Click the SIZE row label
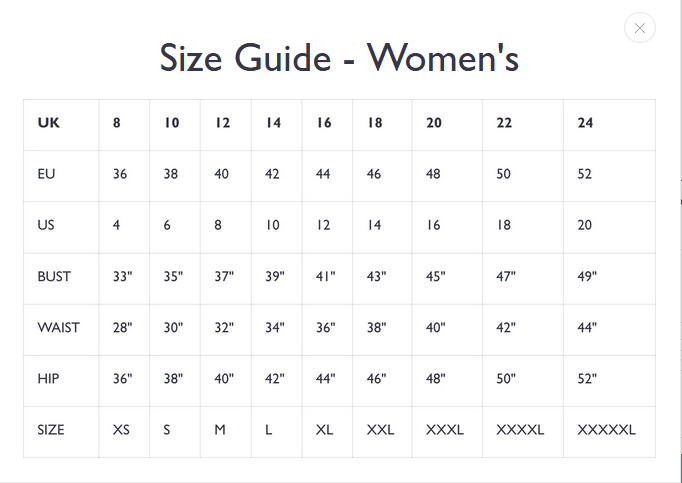This screenshot has width=682, height=483. [x=51, y=430]
